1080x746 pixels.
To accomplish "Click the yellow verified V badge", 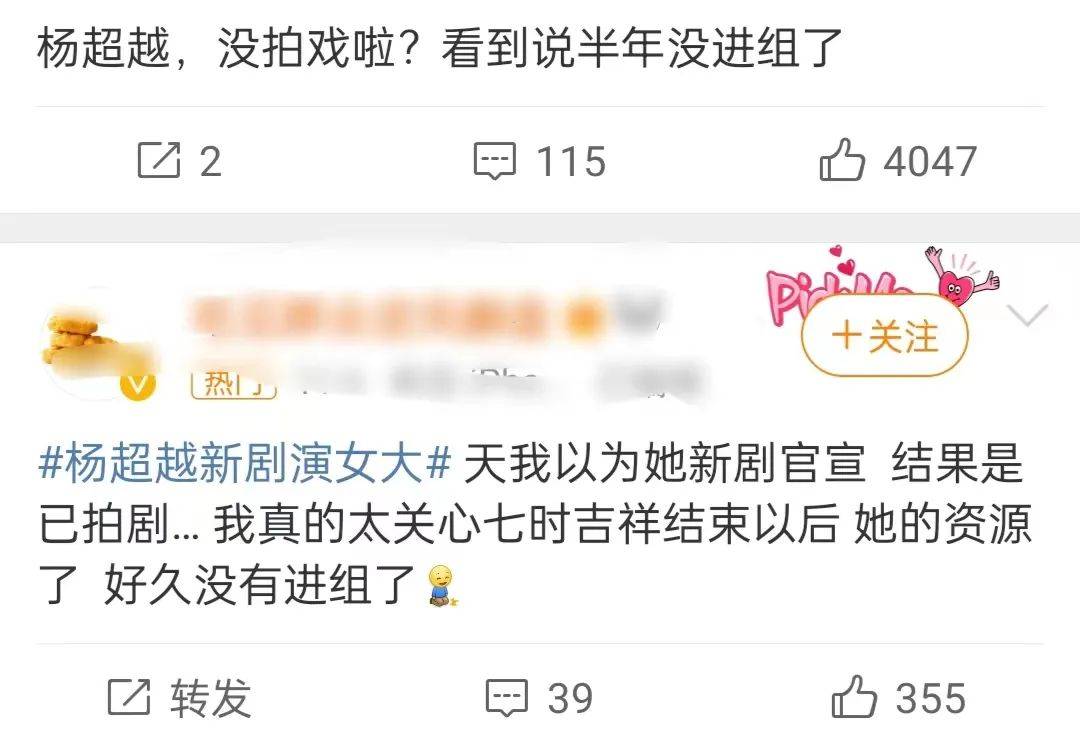I will 138,386.
